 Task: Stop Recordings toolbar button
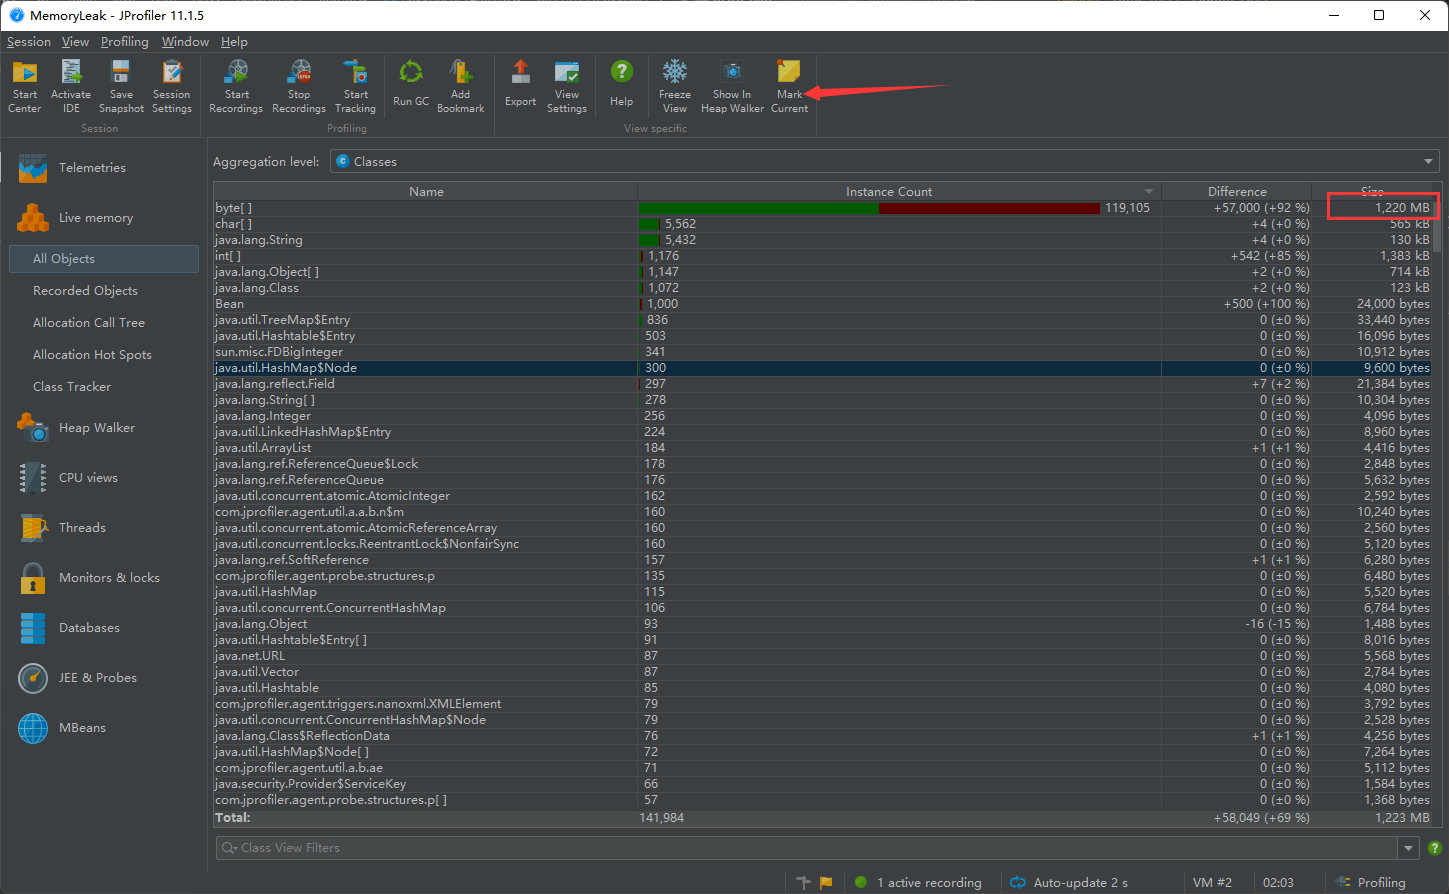point(299,86)
